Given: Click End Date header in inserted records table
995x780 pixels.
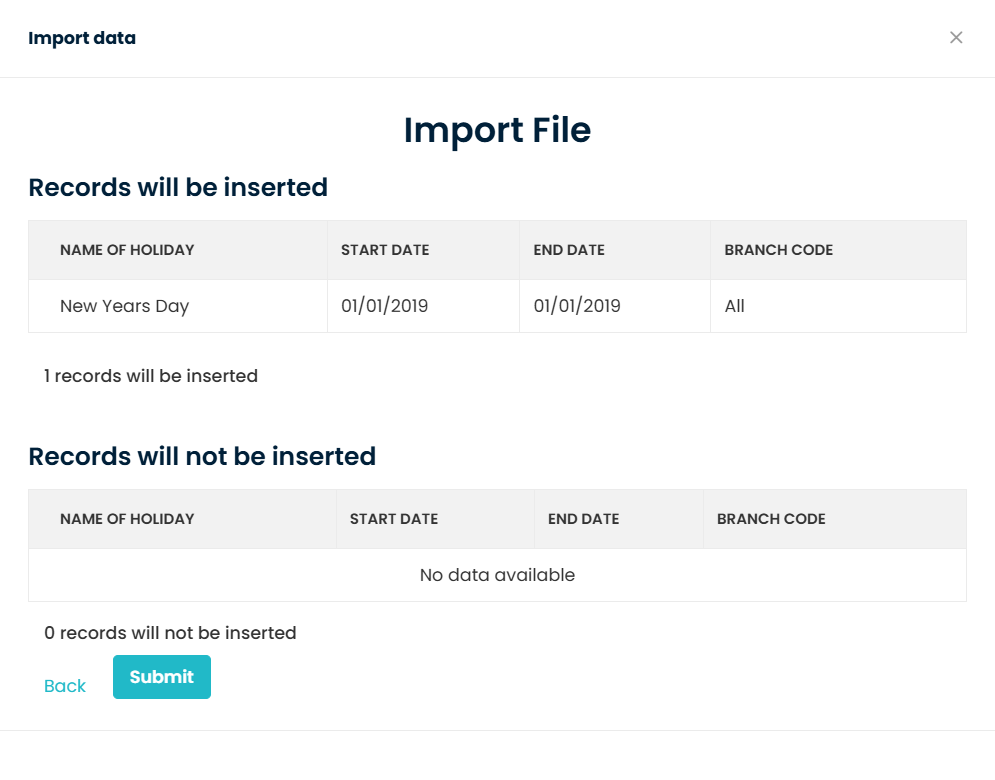Looking at the screenshot, I should tap(569, 250).
